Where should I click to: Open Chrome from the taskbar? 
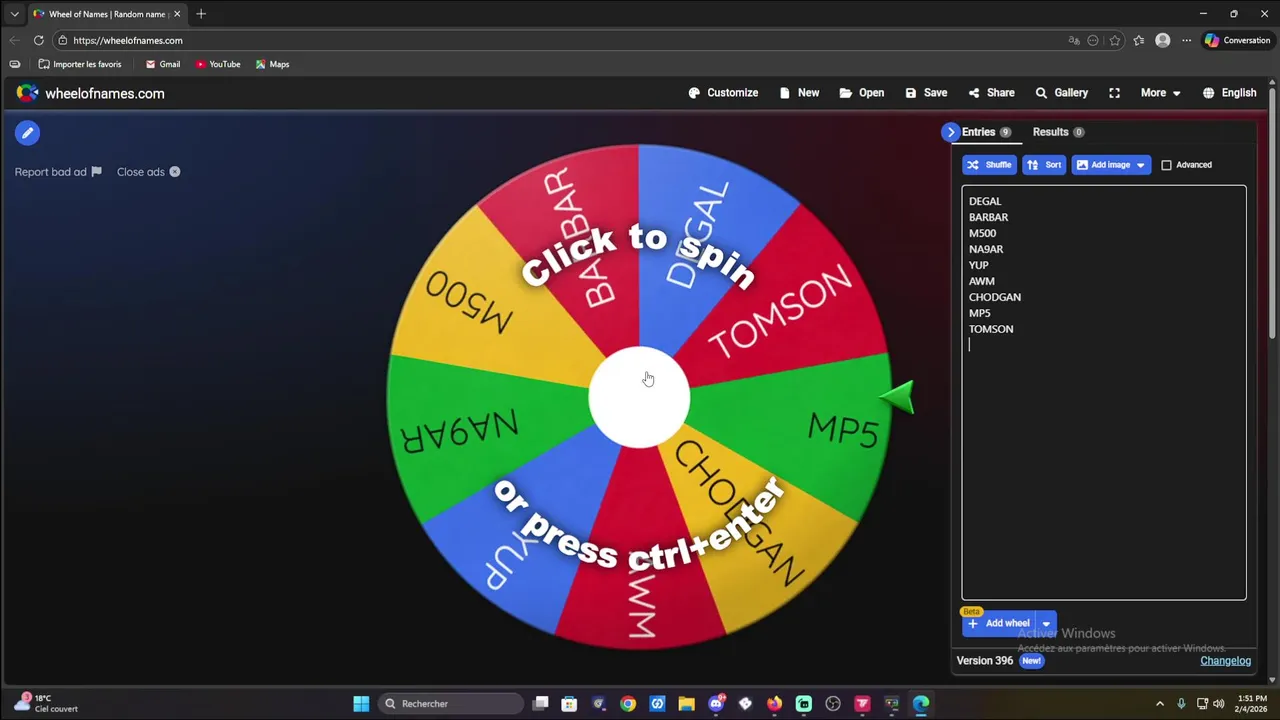click(628, 704)
